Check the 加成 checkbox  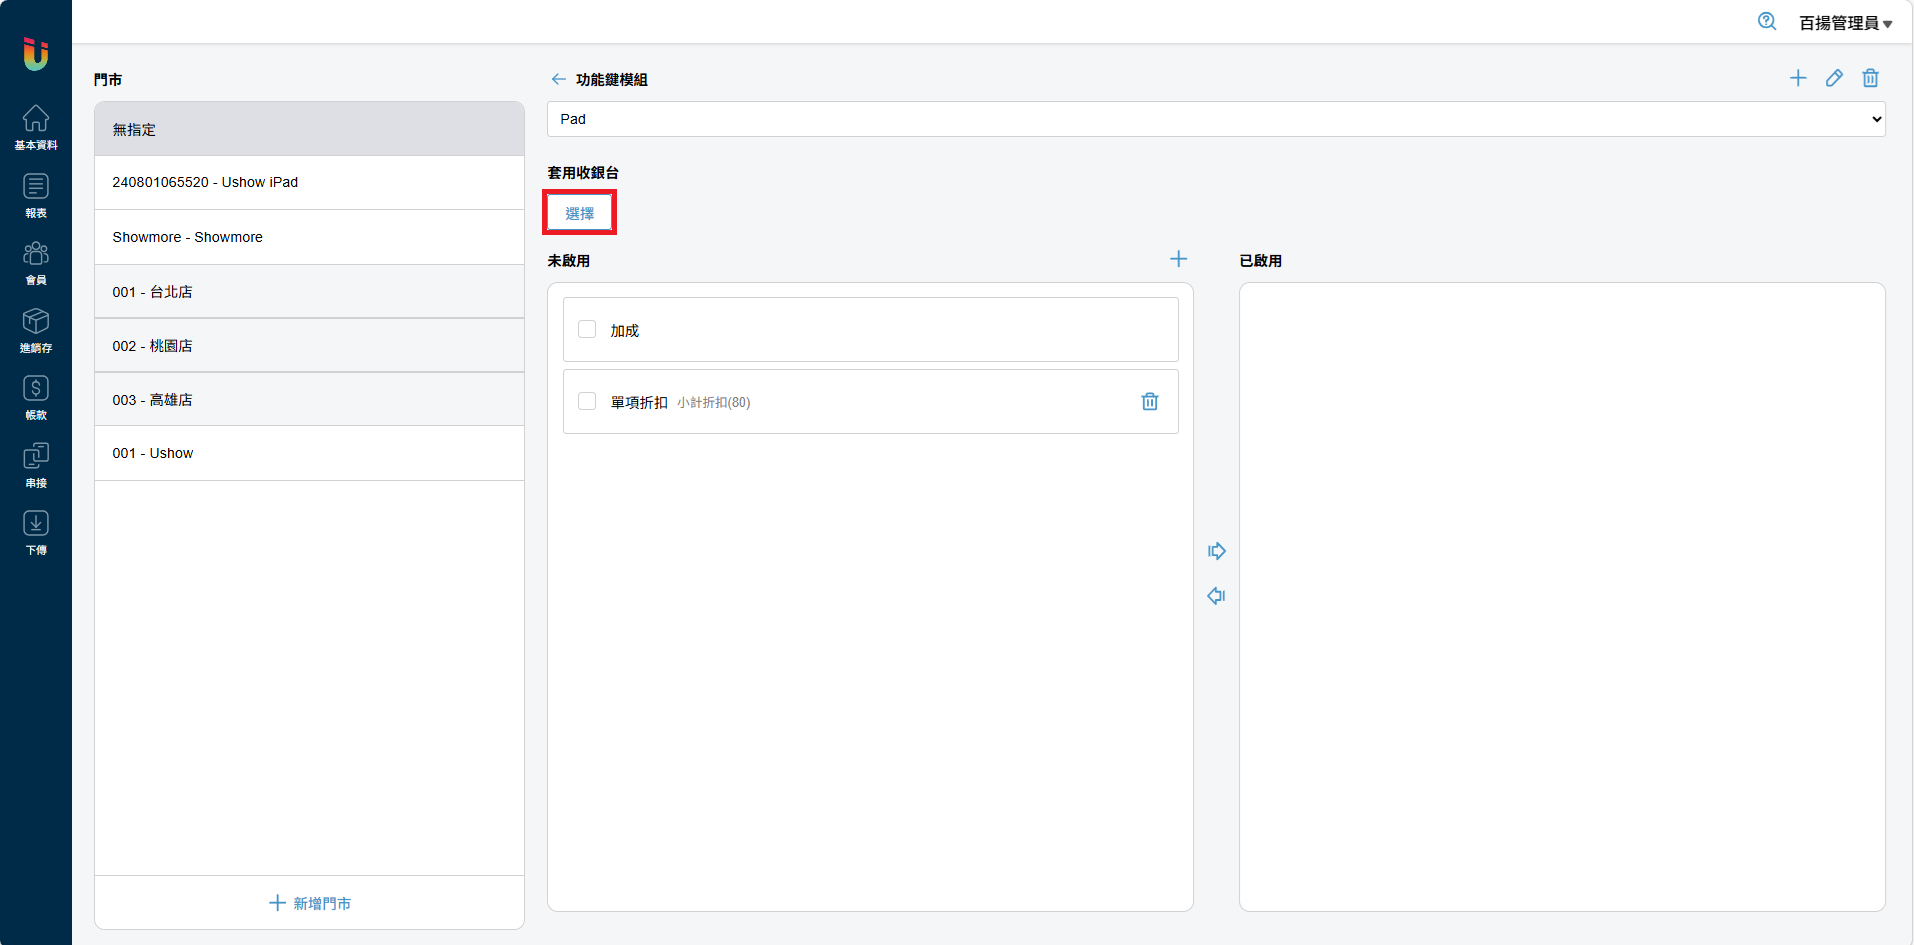point(587,329)
